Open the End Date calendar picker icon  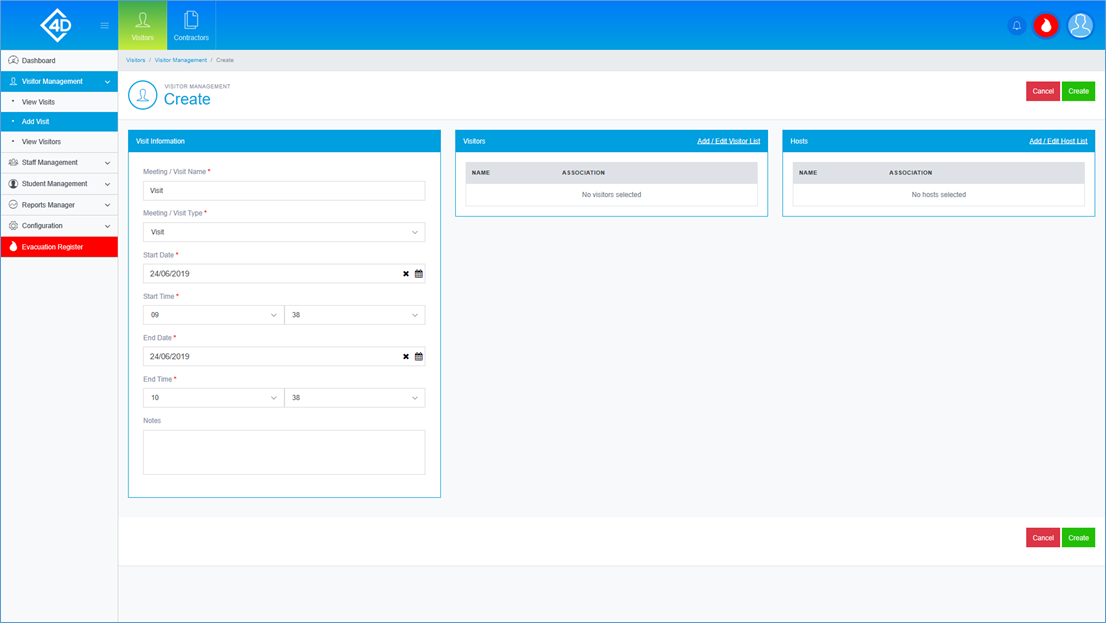point(419,356)
